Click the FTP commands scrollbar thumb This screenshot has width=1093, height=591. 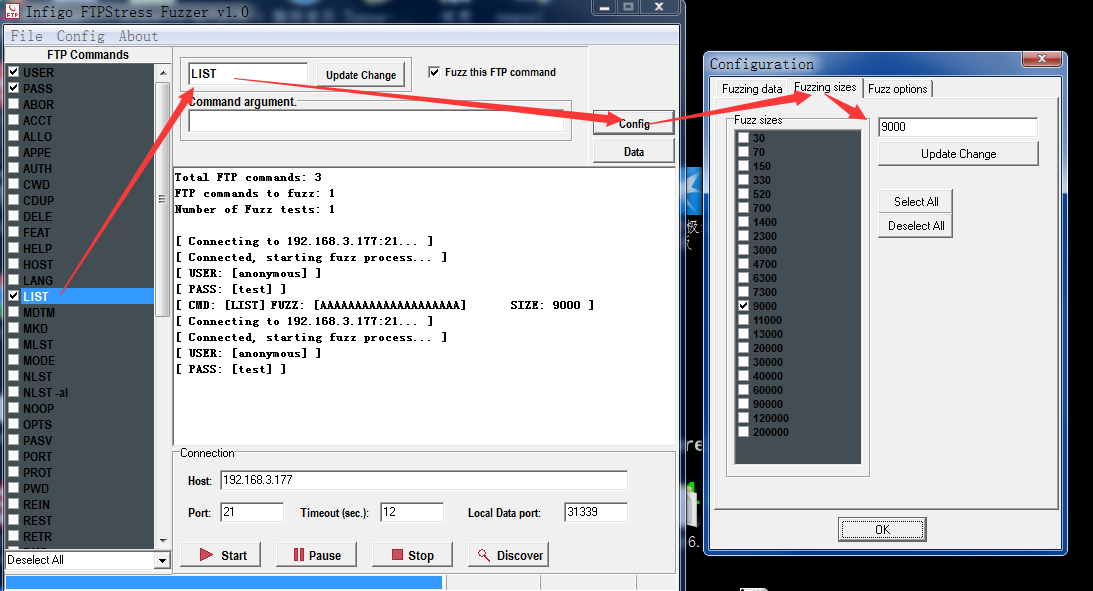point(162,199)
